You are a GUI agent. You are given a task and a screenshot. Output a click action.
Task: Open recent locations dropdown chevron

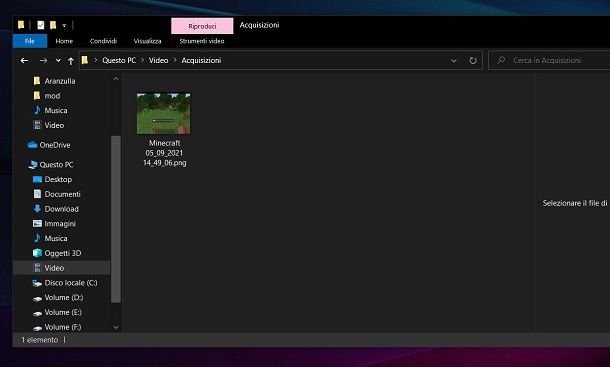[x=58, y=61]
